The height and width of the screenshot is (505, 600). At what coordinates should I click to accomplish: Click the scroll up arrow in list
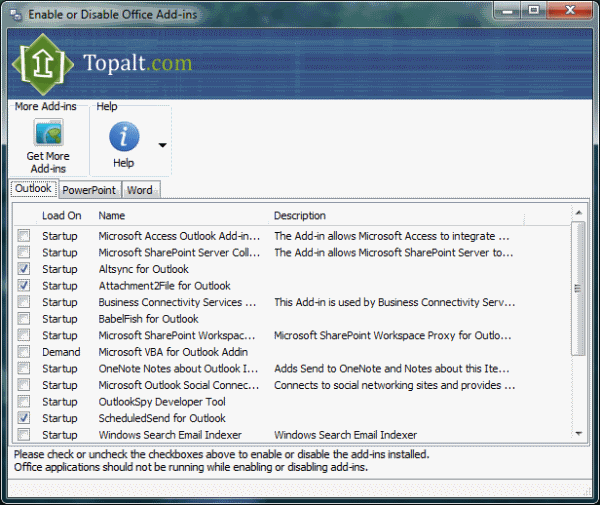pyautogui.click(x=579, y=212)
